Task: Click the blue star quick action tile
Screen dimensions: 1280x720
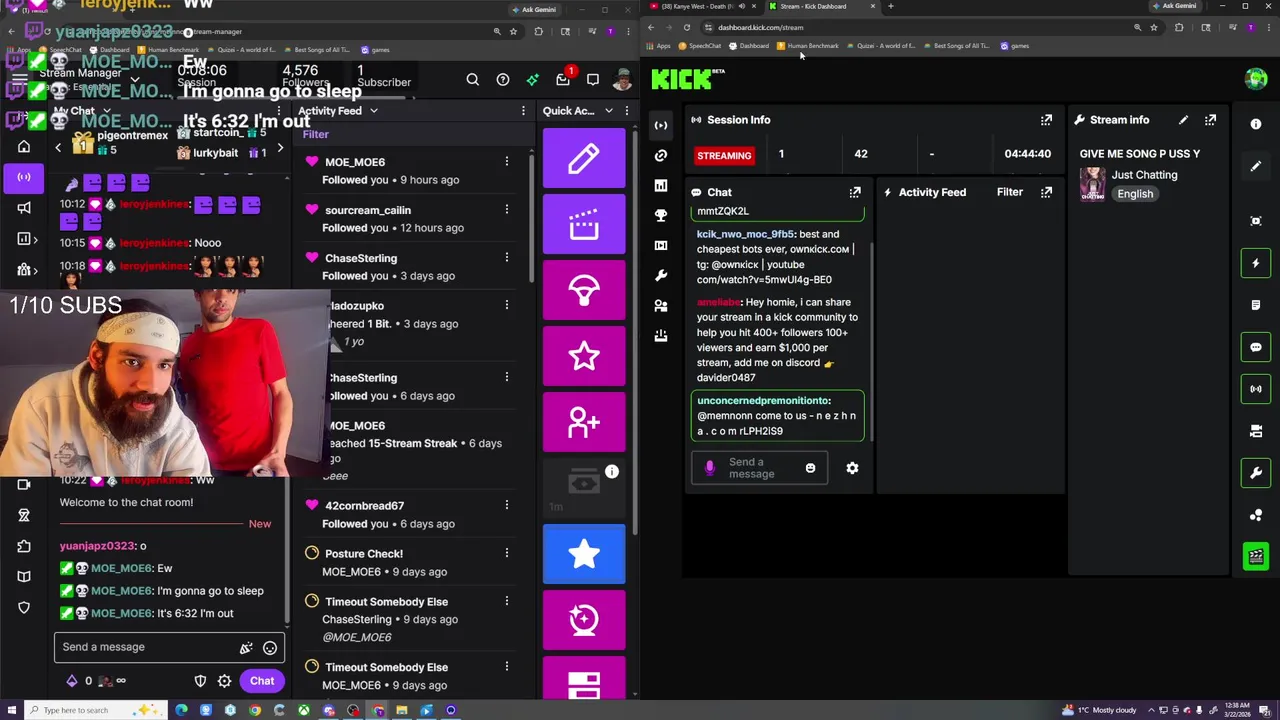Action: pos(584,554)
